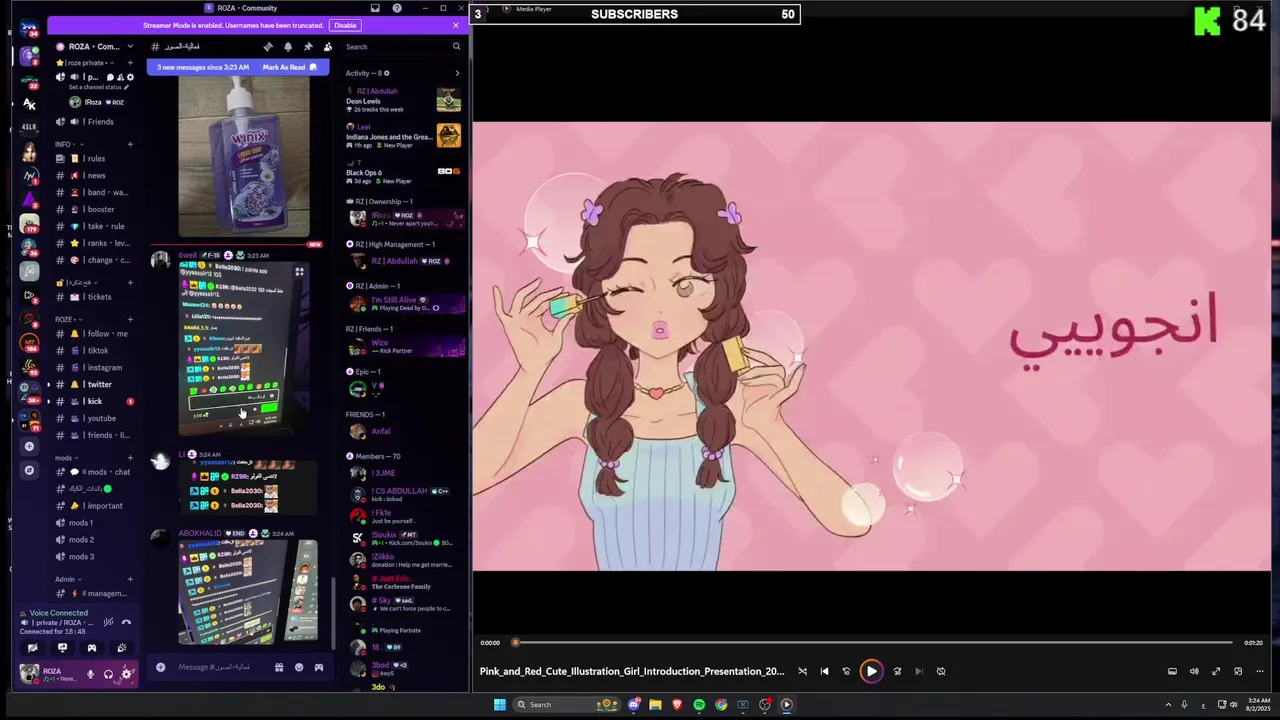1280x720 pixels.
Task: Open volume control in Media Player
Action: 1194,671
